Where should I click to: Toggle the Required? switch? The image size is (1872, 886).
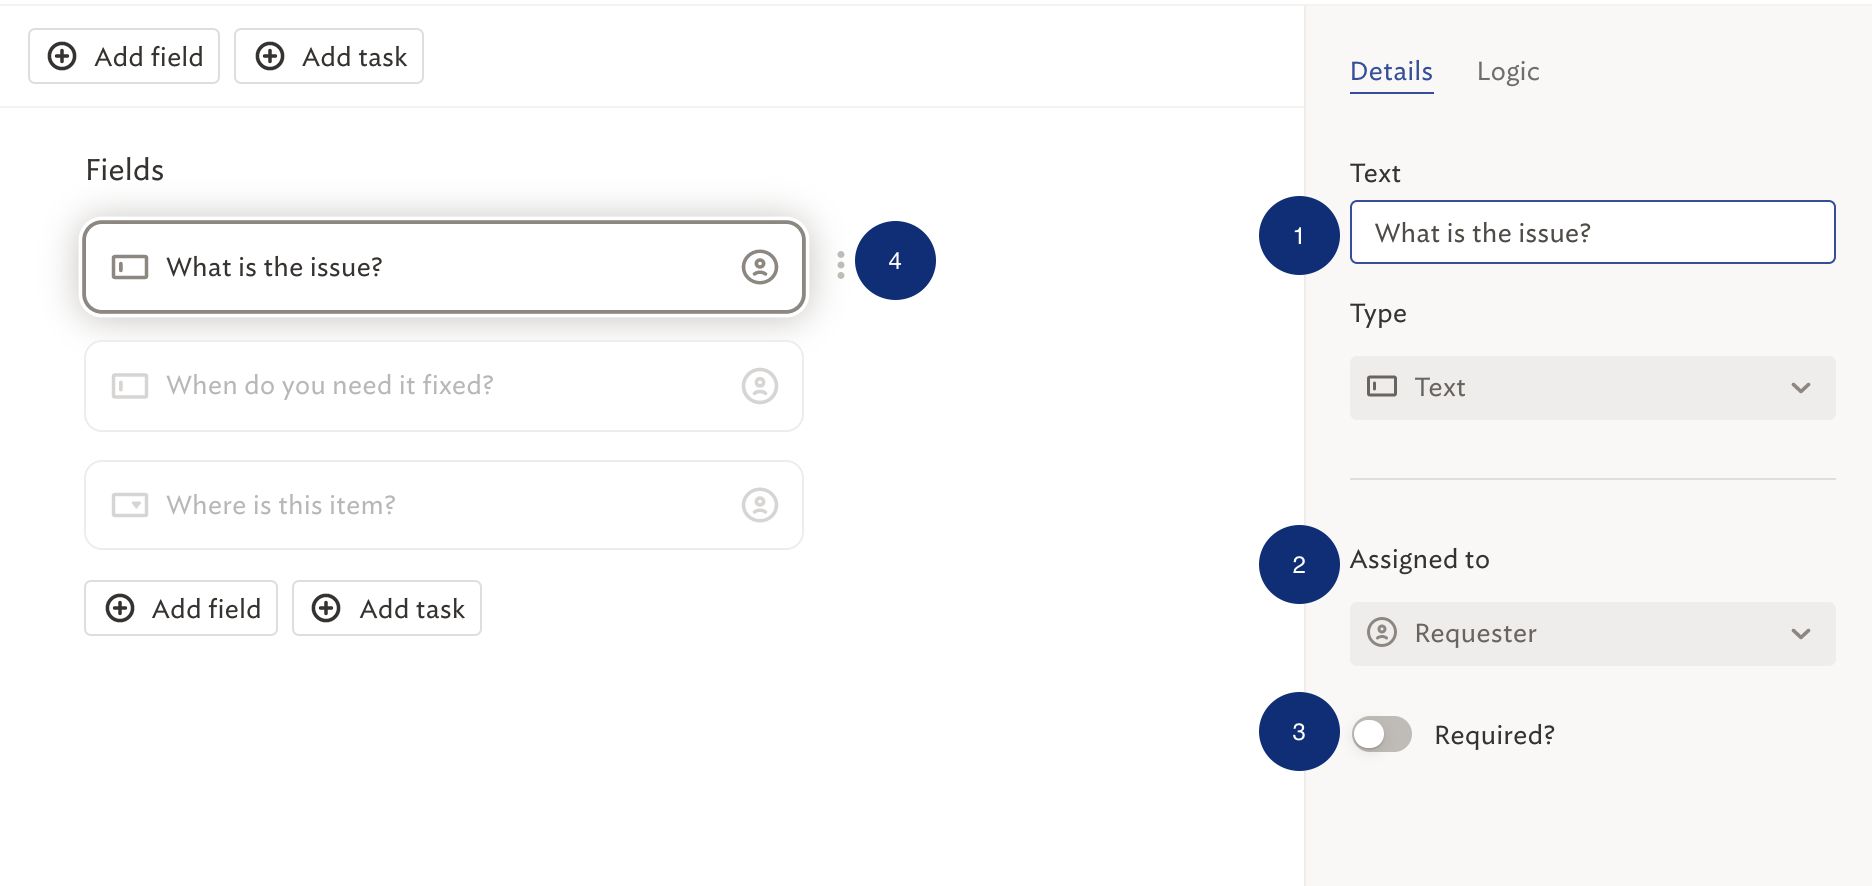coord(1381,734)
